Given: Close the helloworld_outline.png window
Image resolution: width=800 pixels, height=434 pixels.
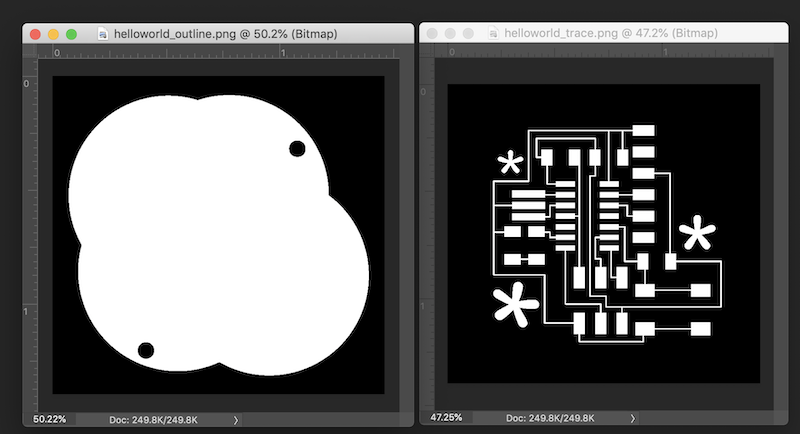Looking at the screenshot, I should tap(35, 34).
